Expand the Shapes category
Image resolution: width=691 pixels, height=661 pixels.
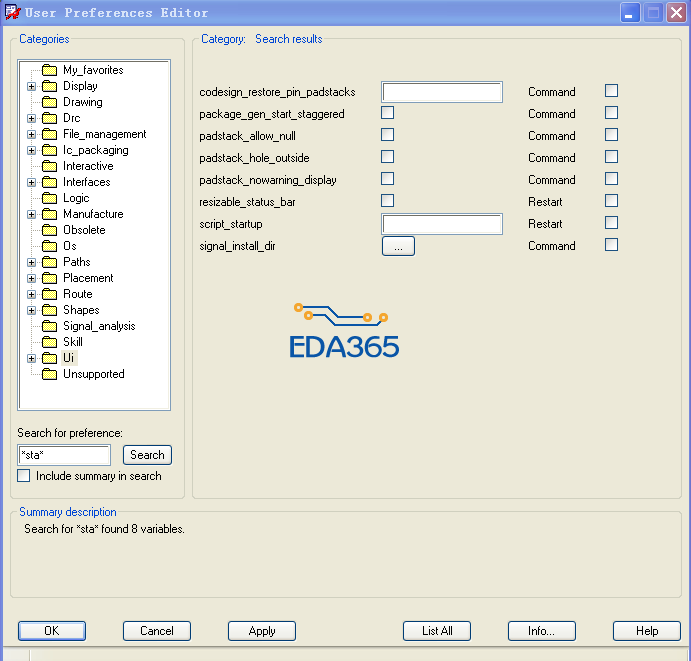[31, 310]
